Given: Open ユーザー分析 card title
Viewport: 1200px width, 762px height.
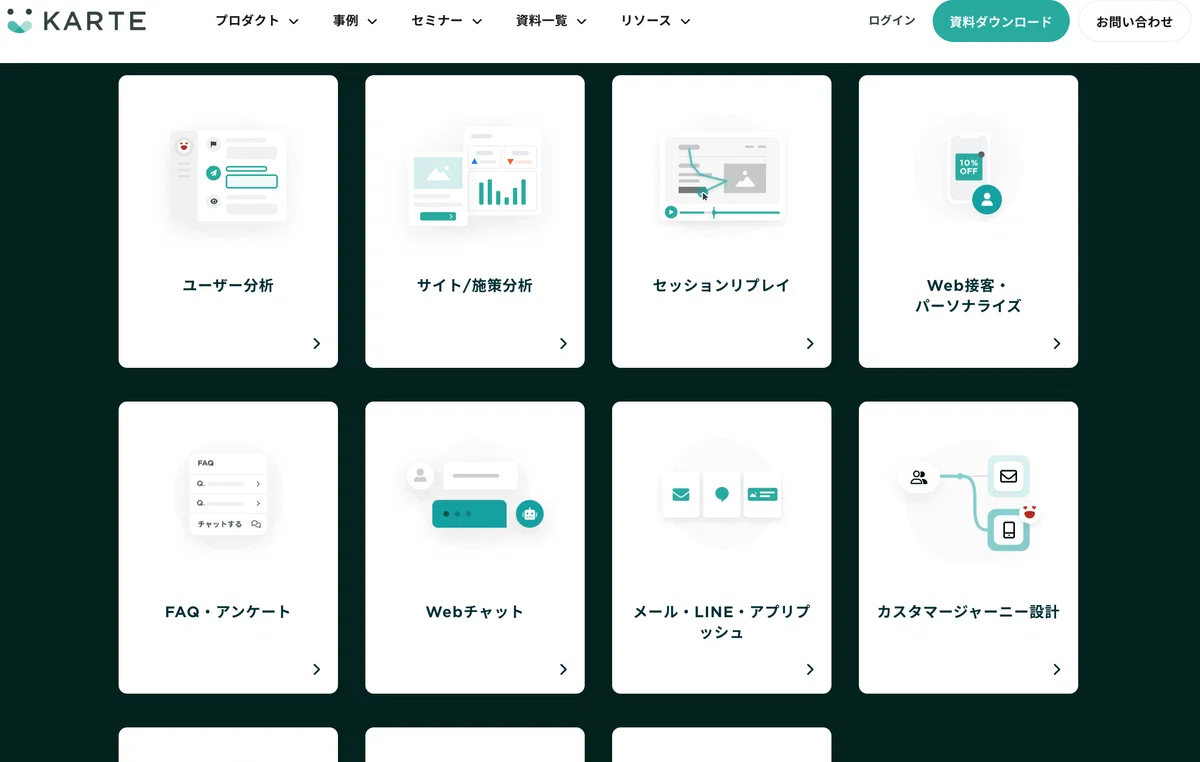Looking at the screenshot, I should click(x=228, y=285).
